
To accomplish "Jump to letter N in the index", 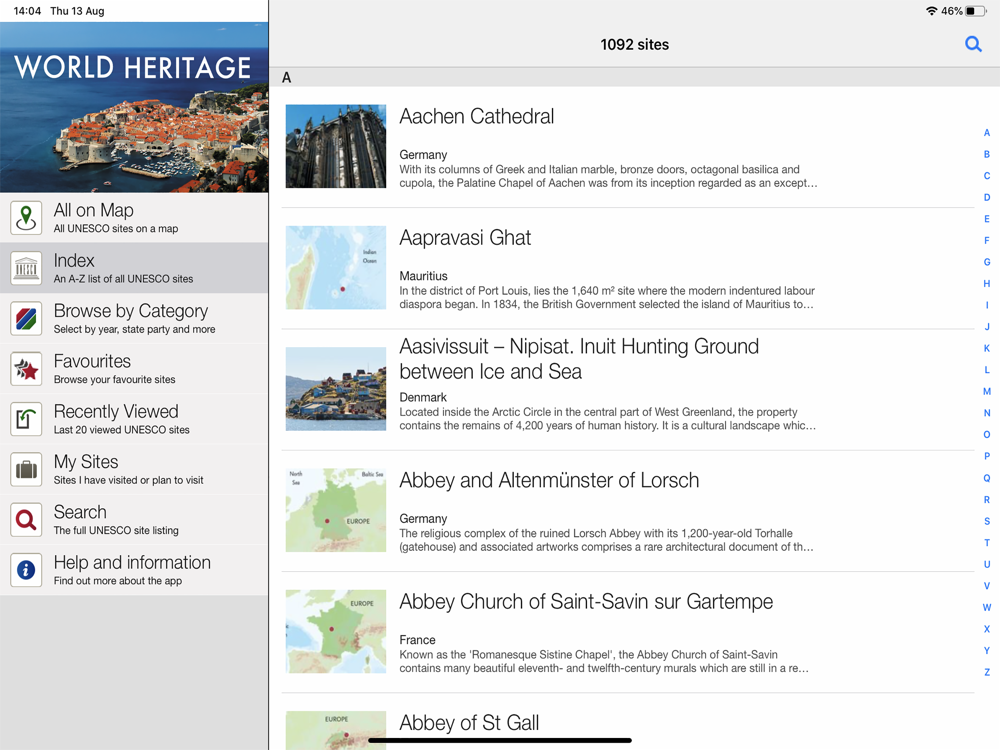I will (x=987, y=413).
